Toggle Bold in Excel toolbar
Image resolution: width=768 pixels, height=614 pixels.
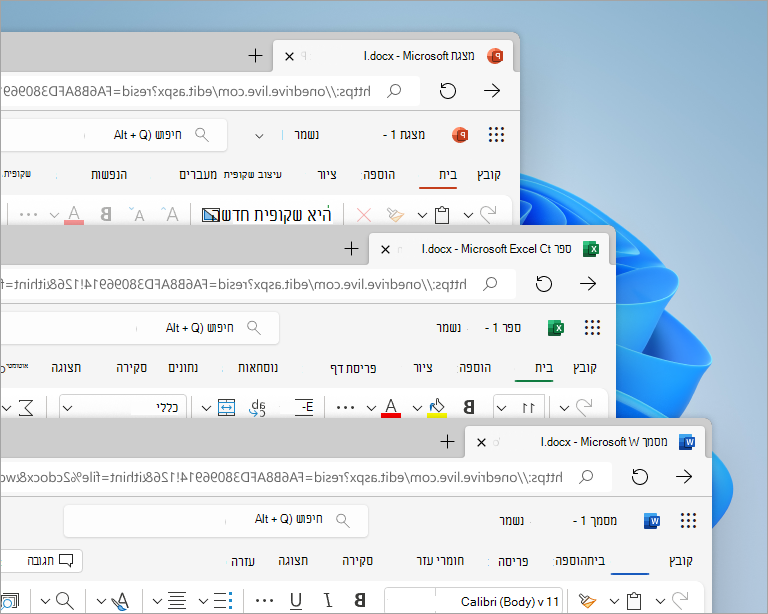pos(468,407)
